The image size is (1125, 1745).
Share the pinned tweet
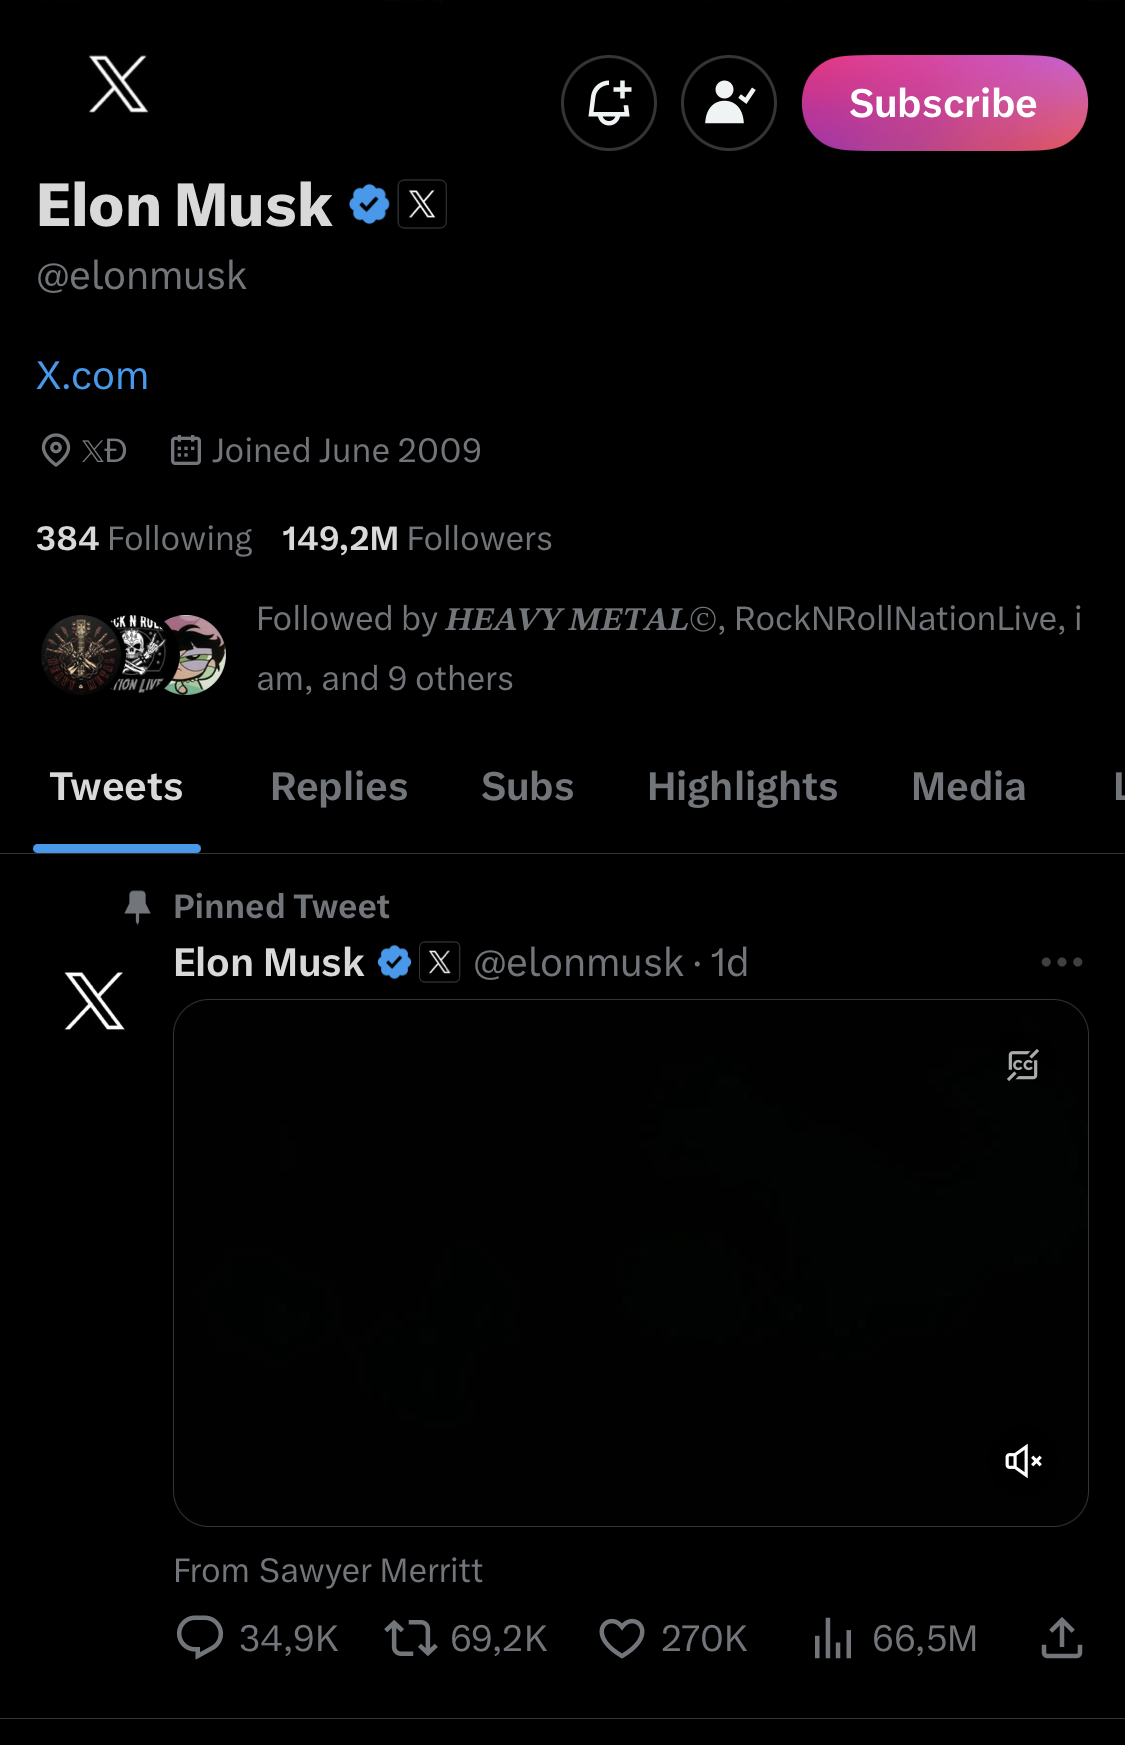tap(1061, 1638)
